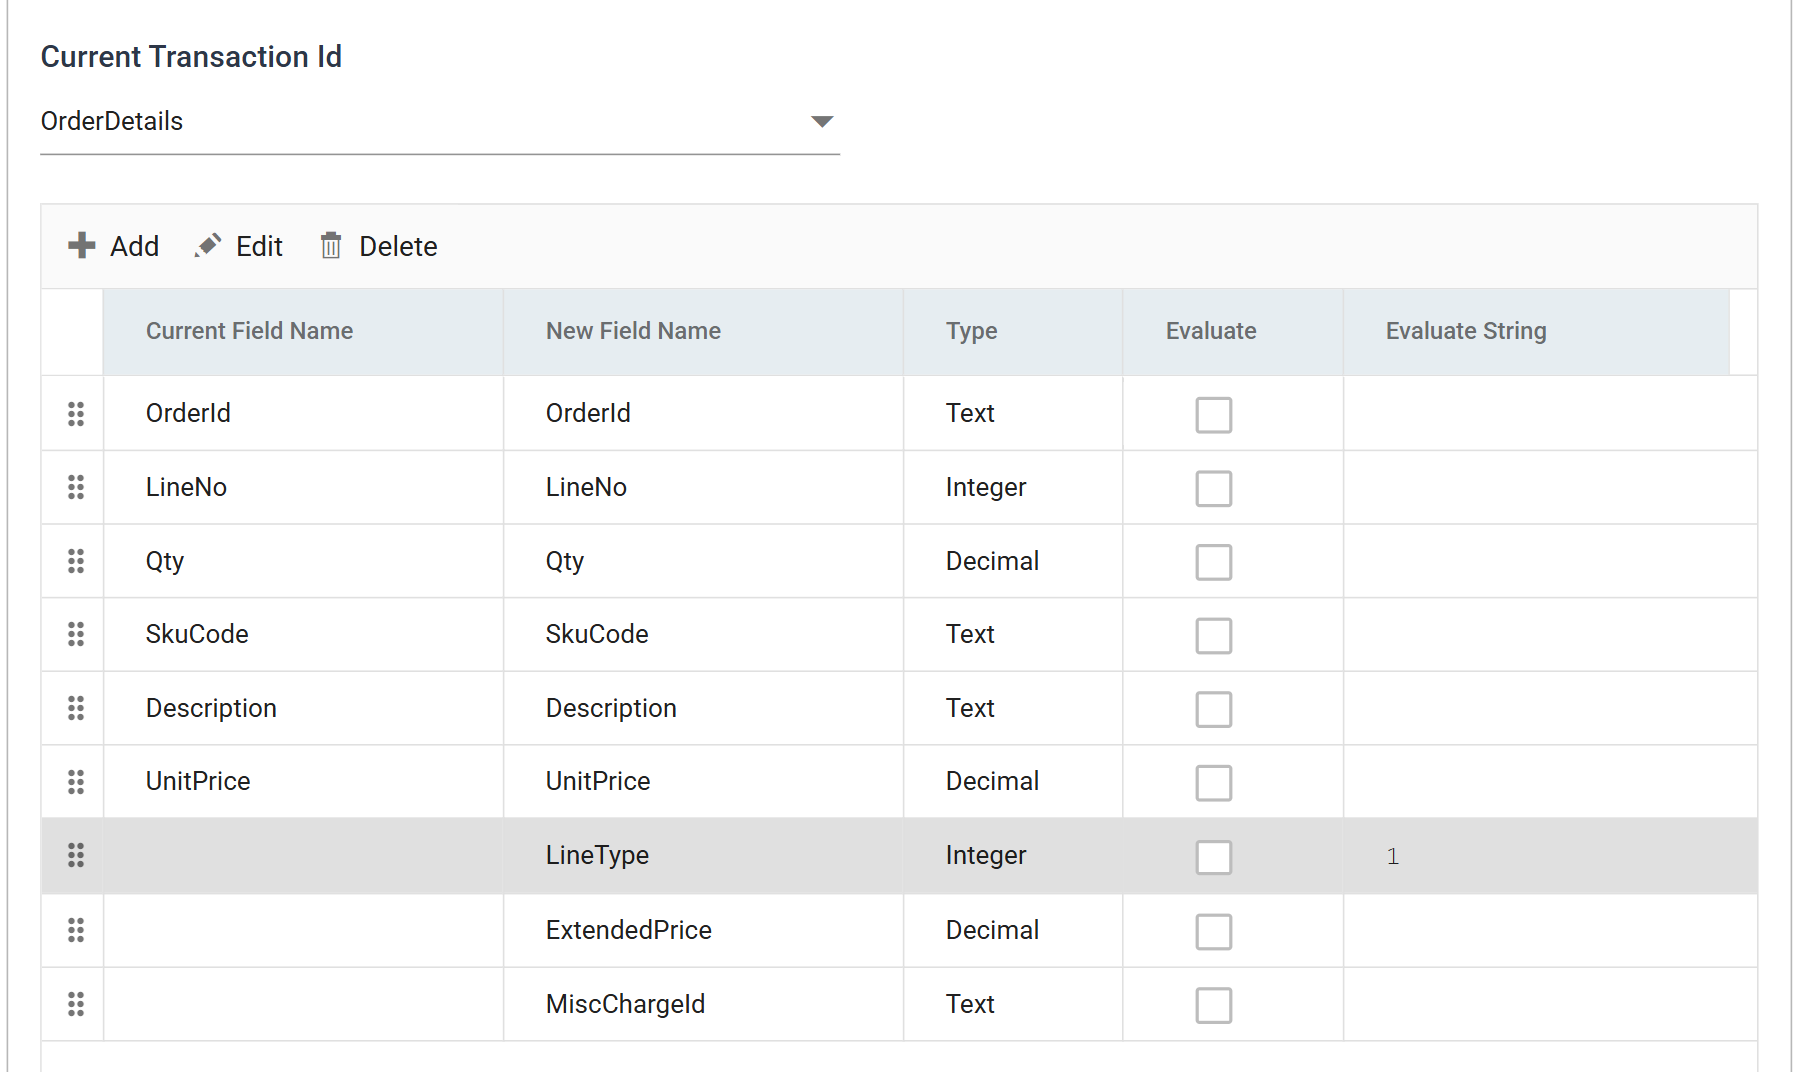The image size is (1798, 1072).
Task: Click drag handle of Description row
Action: [x=76, y=708]
